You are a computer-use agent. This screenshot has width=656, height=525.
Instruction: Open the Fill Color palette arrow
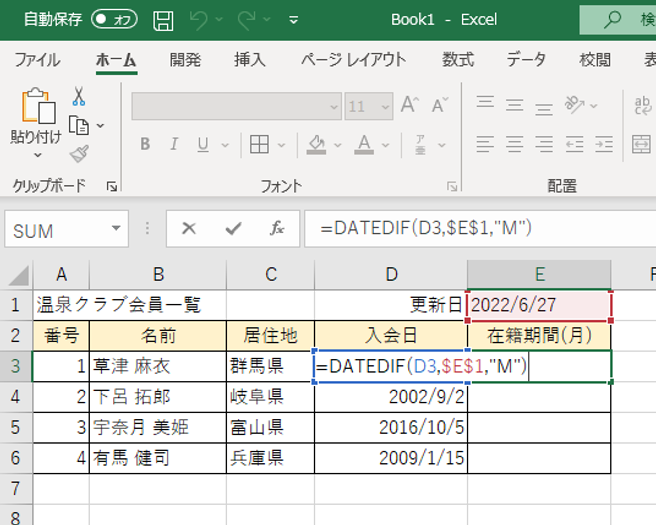point(338,145)
